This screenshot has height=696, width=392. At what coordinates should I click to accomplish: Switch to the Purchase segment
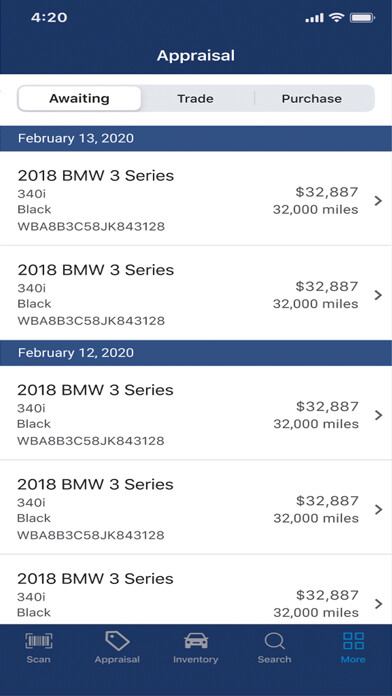pyautogui.click(x=312, y=99)
